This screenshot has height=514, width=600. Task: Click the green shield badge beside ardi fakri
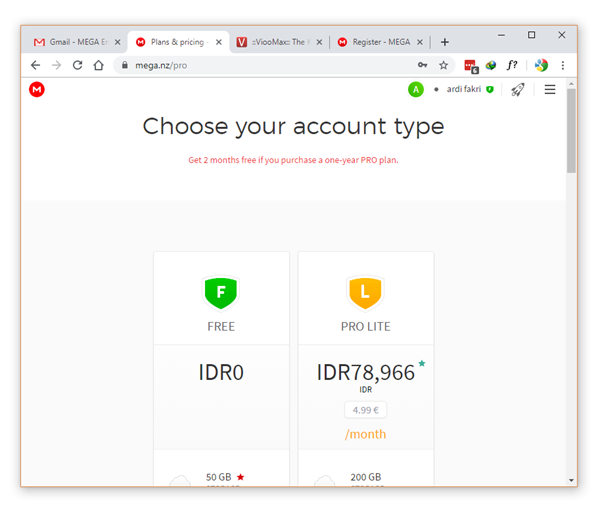point(490,90)
